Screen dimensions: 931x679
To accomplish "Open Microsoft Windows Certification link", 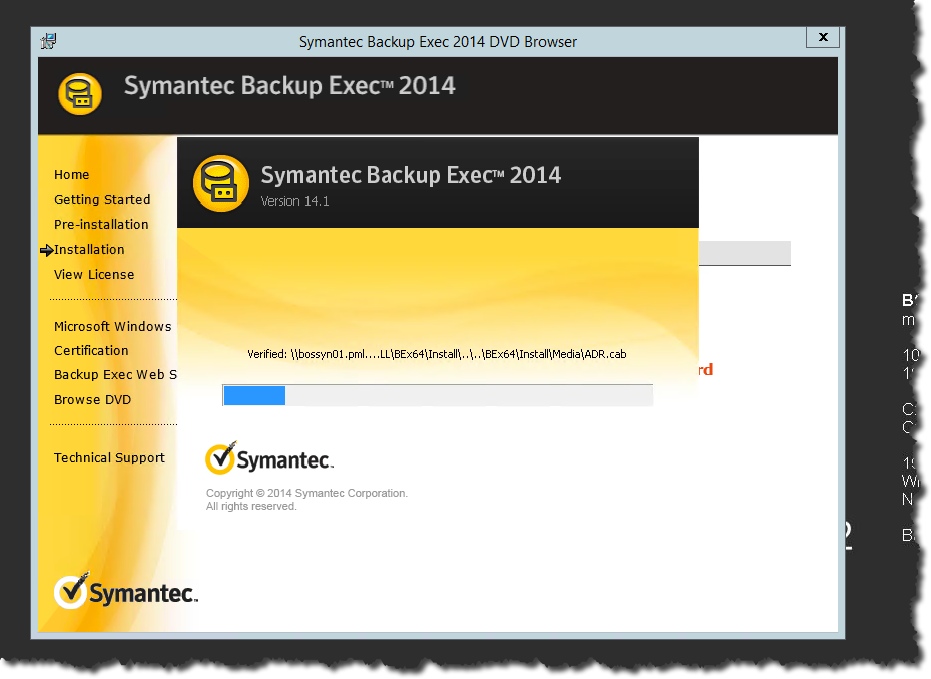I will click(x=112, y=338).
